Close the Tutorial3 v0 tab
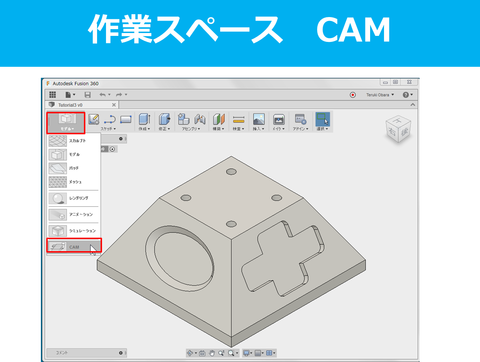 [114, 105]
